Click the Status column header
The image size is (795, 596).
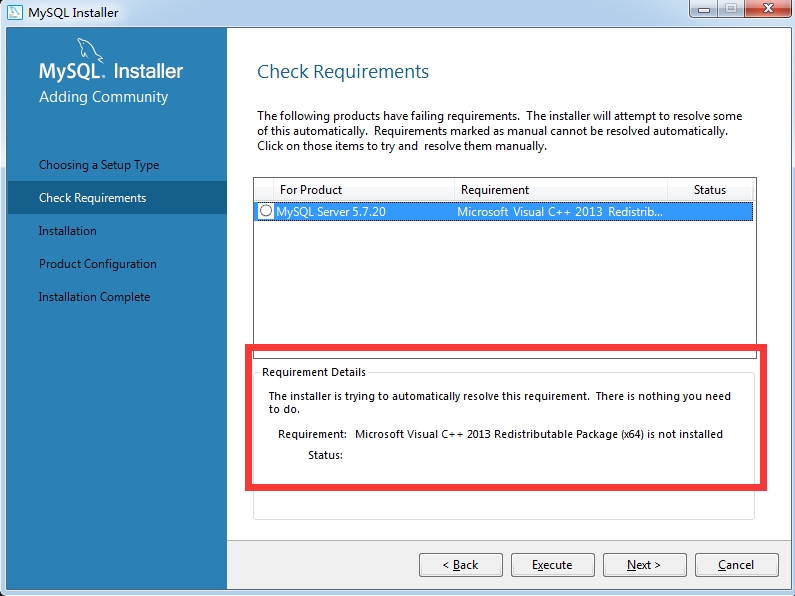point(710,190)
